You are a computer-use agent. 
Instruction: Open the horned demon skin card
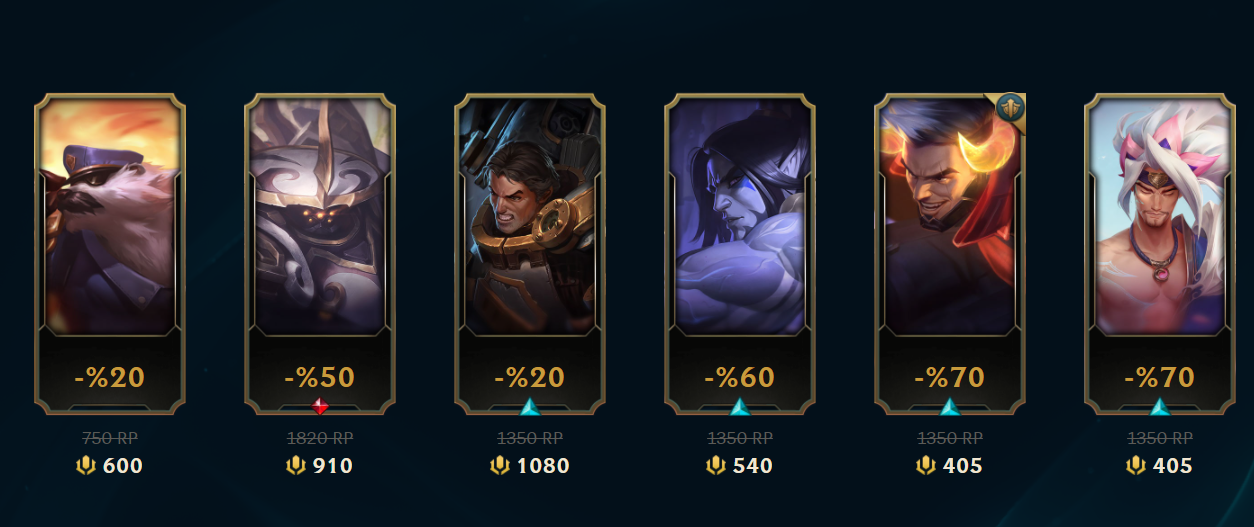pos(950,254)
